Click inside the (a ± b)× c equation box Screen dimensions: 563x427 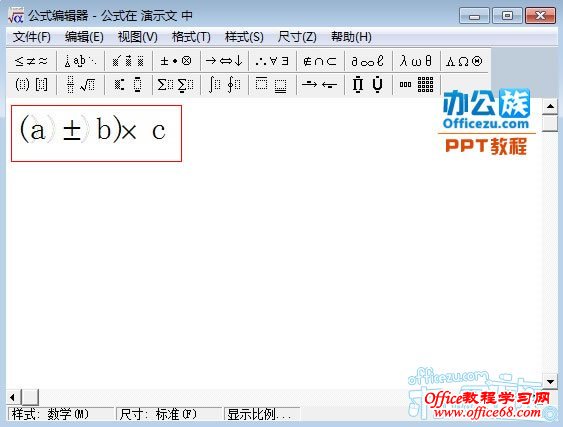96,133
